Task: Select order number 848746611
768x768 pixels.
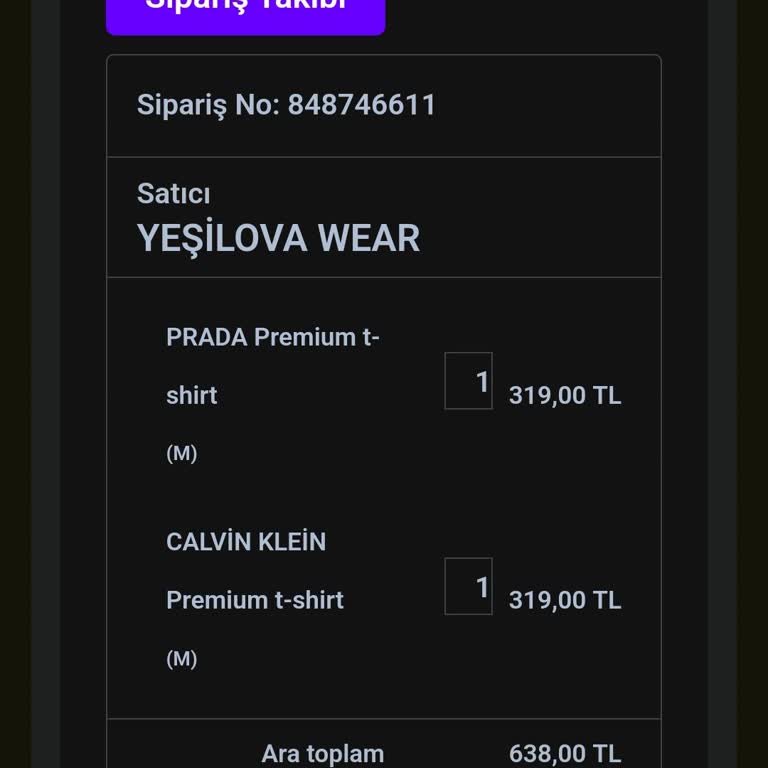Action: pyautogui.click(x=362, y=105)
